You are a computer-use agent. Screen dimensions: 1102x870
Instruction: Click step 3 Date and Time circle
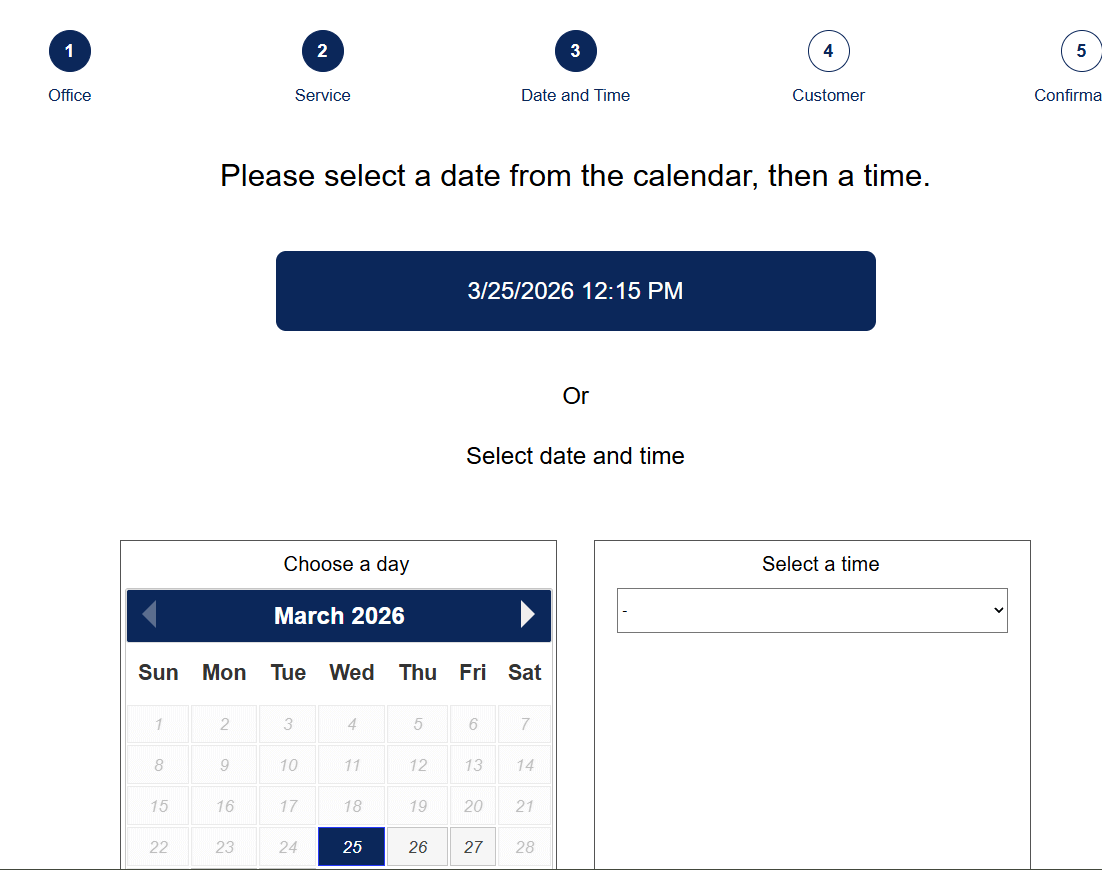(575, 51)
